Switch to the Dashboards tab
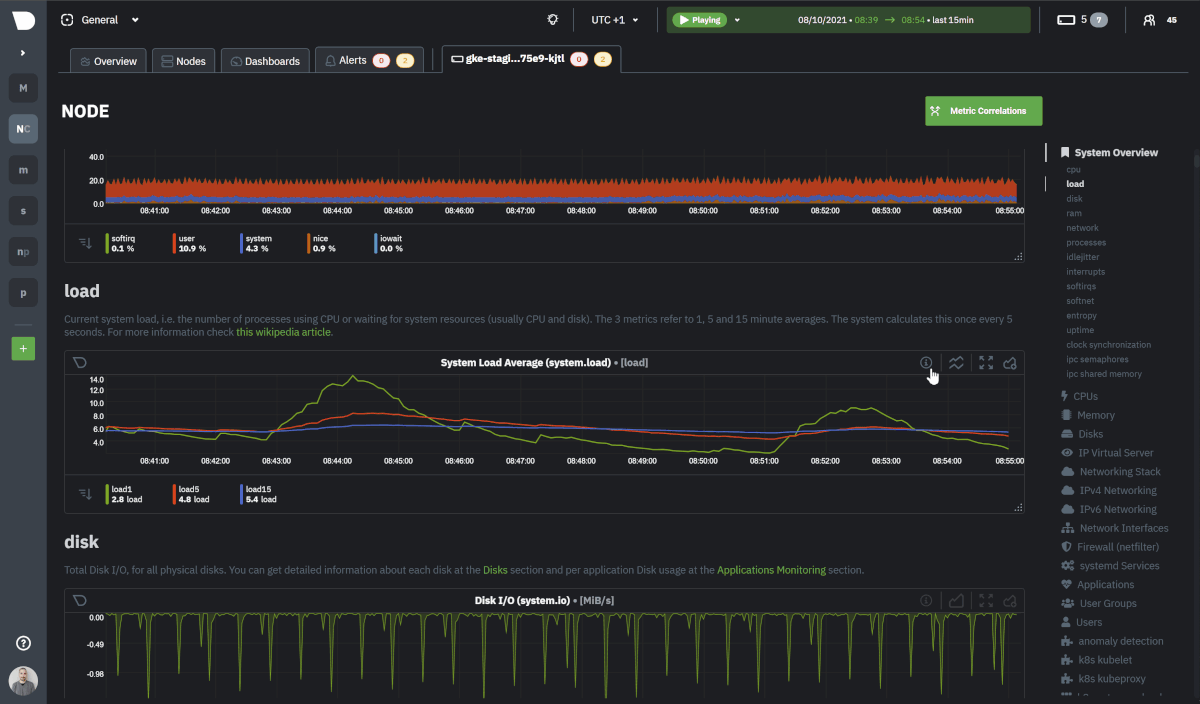The height and width of the screenshot is (704, 1200). [x=265, y=61]
